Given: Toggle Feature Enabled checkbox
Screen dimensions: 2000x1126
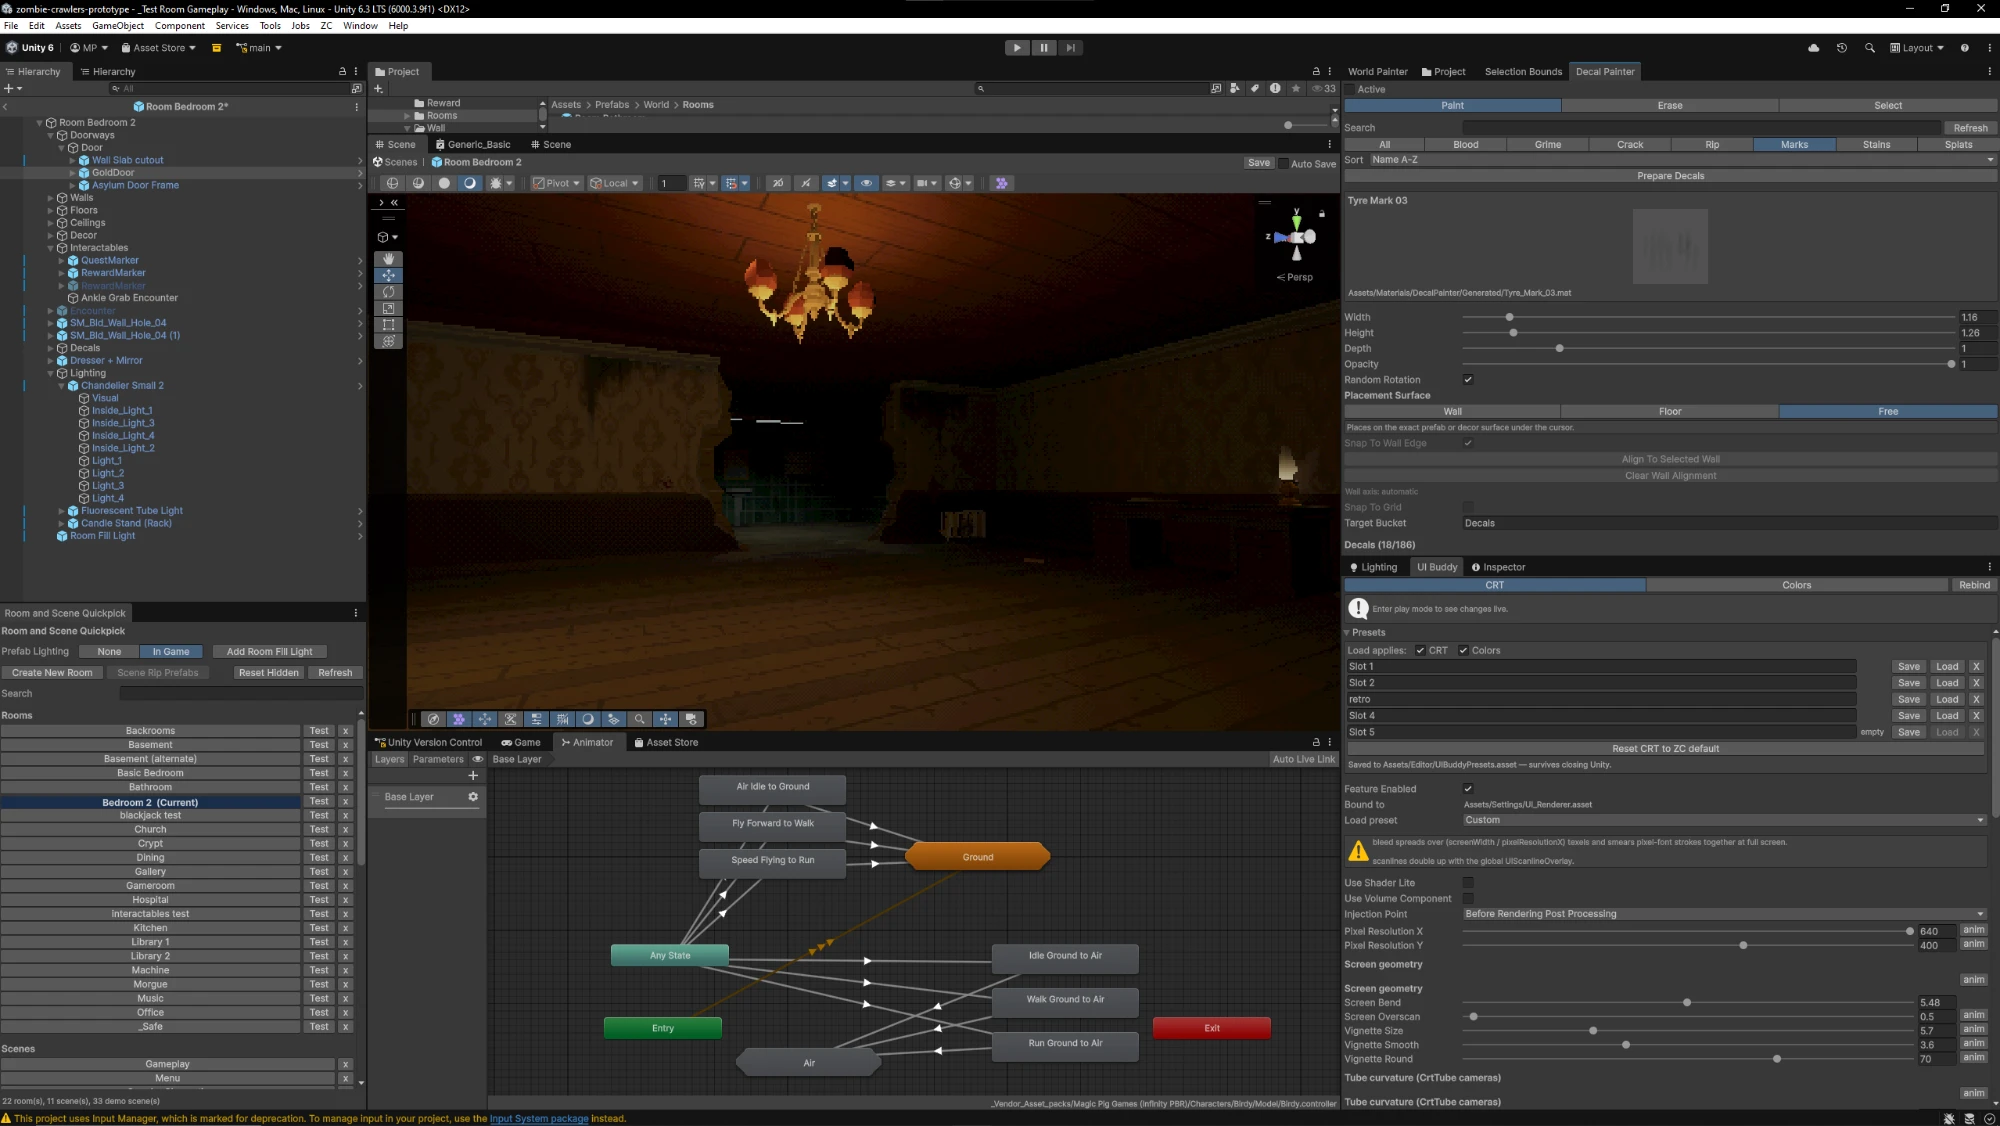Looking at the screenshot, I should pos(1468,789).
